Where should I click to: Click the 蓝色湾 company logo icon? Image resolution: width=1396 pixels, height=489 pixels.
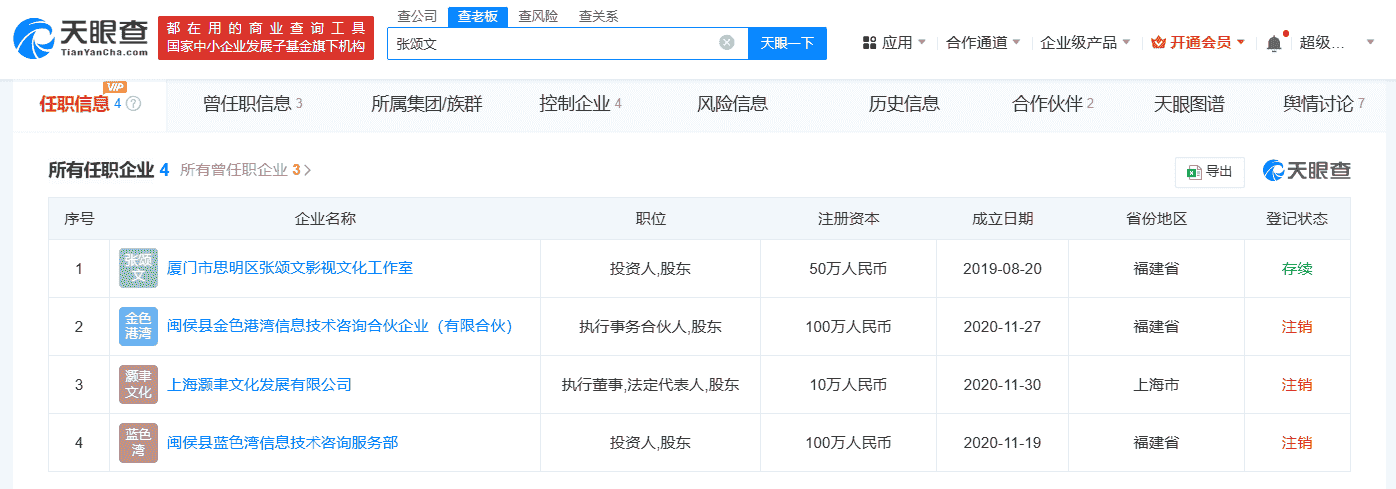(138, 442)
